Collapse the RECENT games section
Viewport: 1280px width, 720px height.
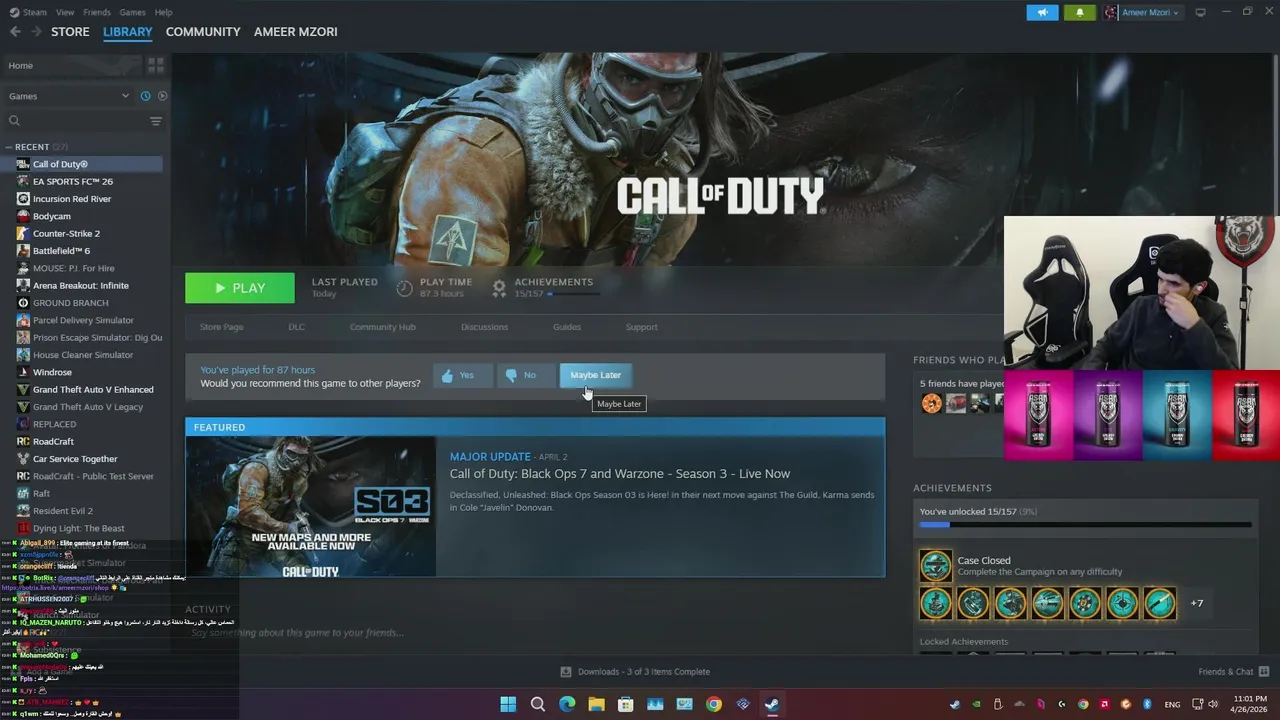tap(9, 147)
